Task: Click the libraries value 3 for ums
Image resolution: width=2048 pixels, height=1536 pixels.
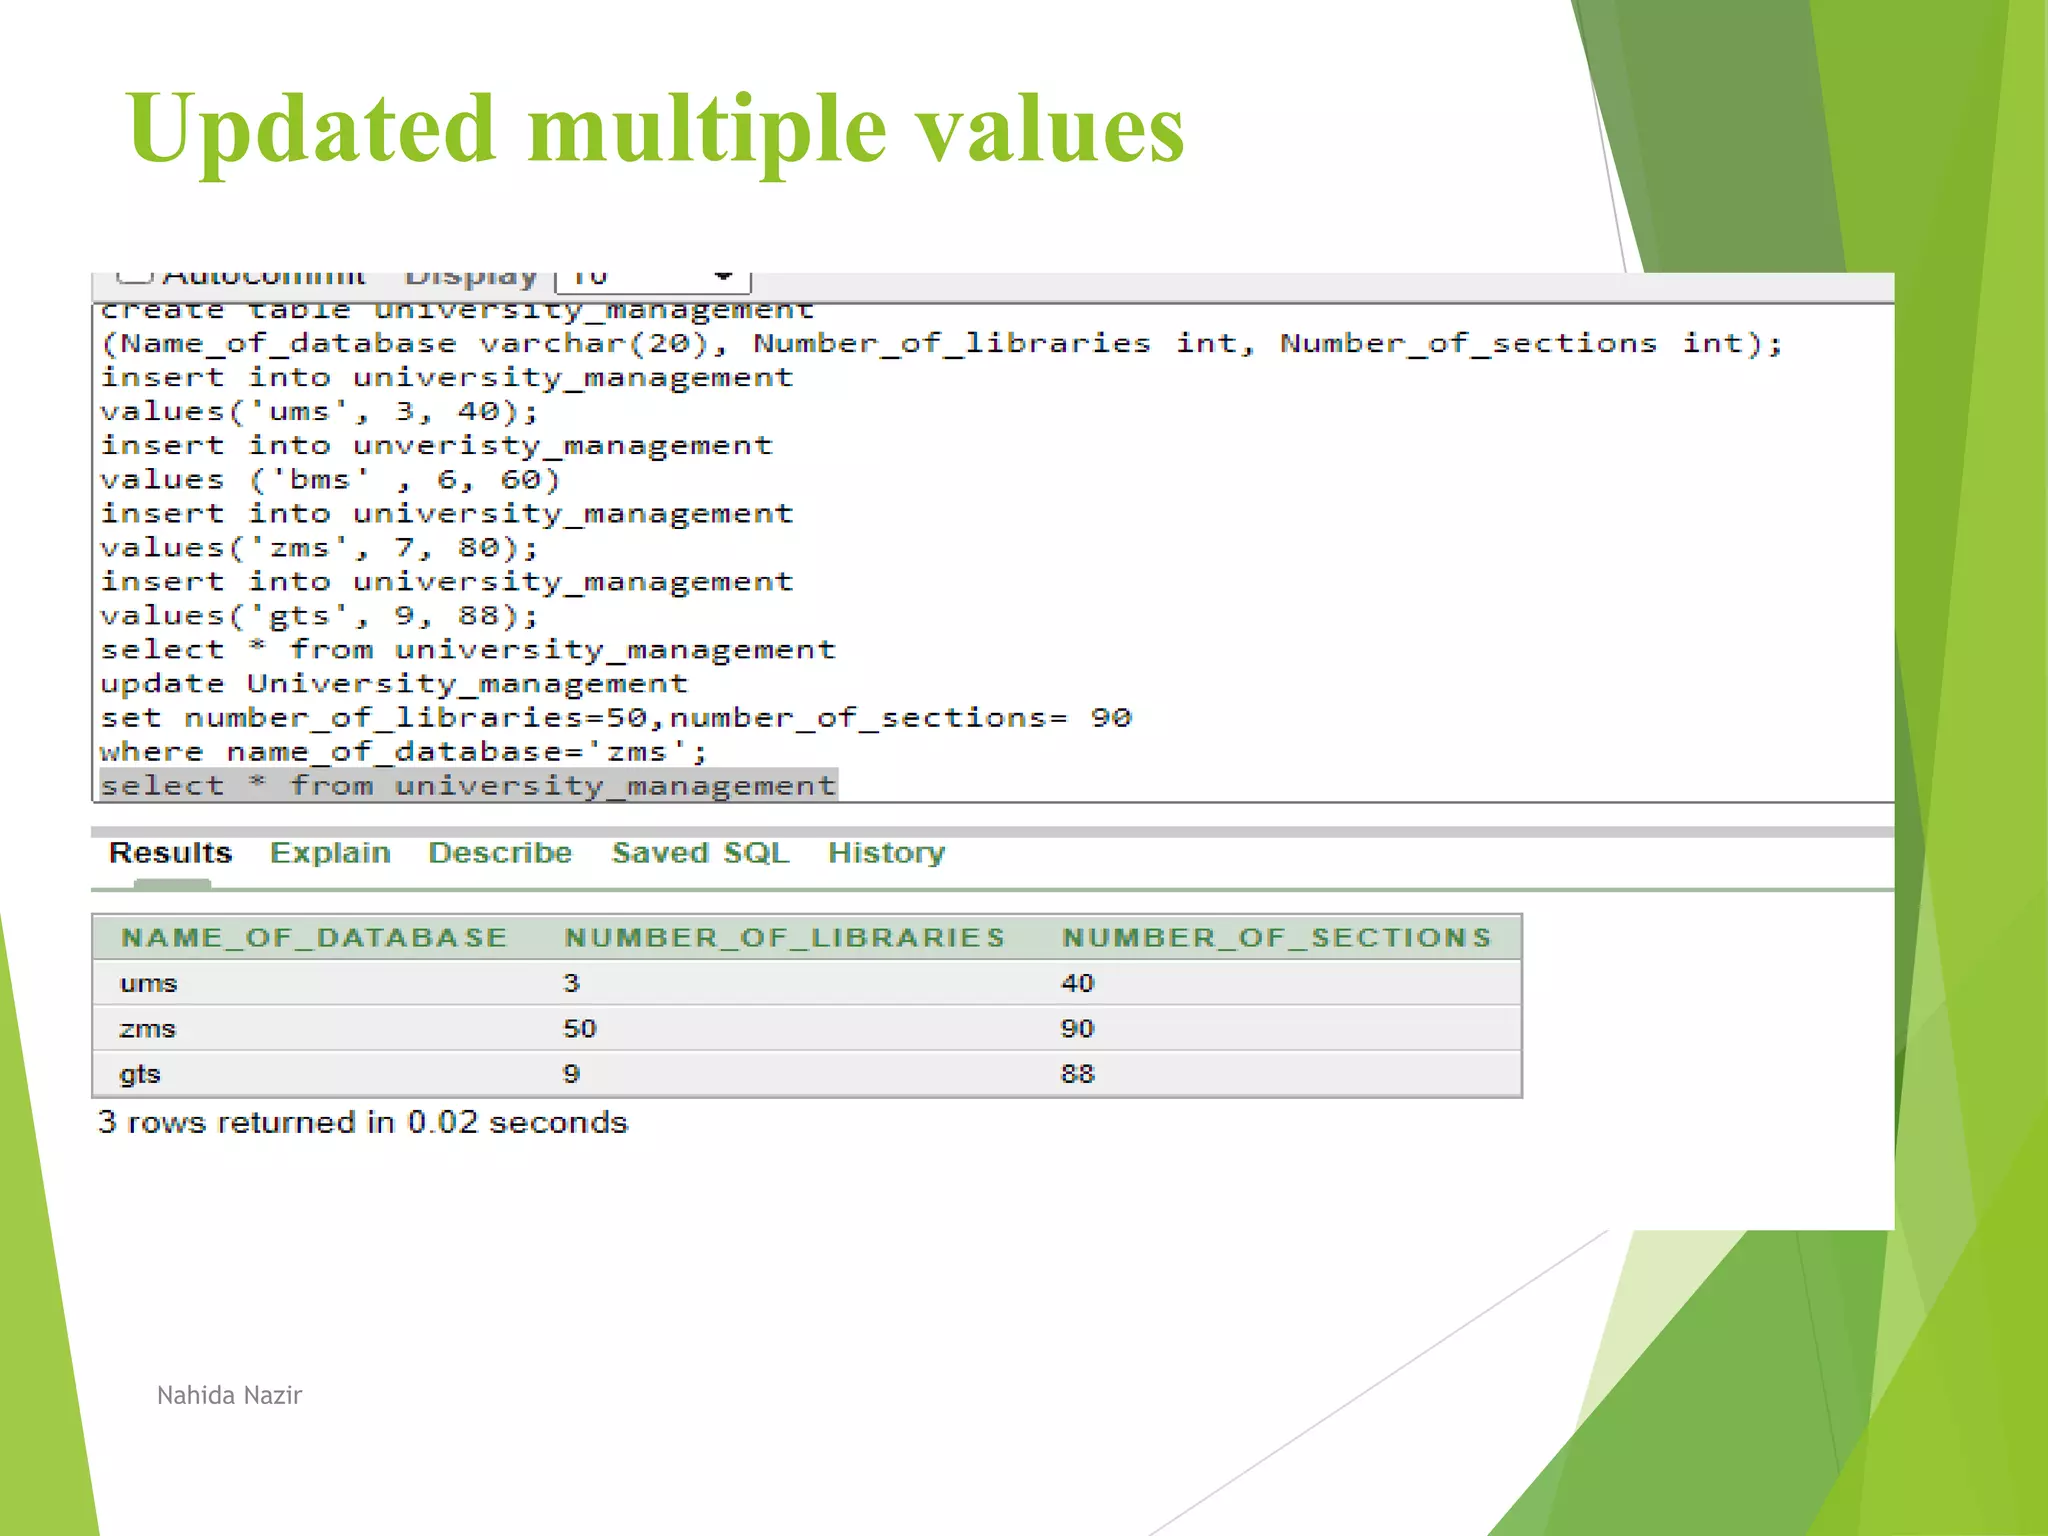Action: (571, 984)
